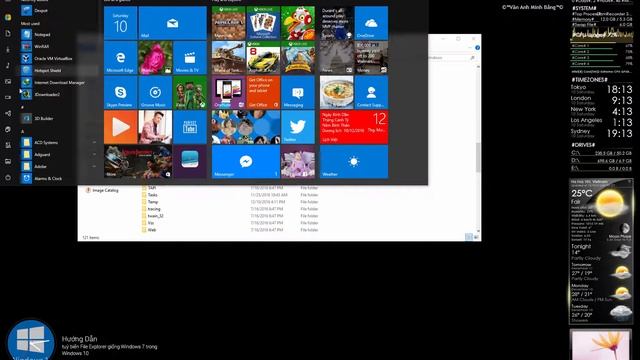Screen dimensions: 640x360
Task: Launch the Asphalt 8 tile
Action: (x=263, y=58)
